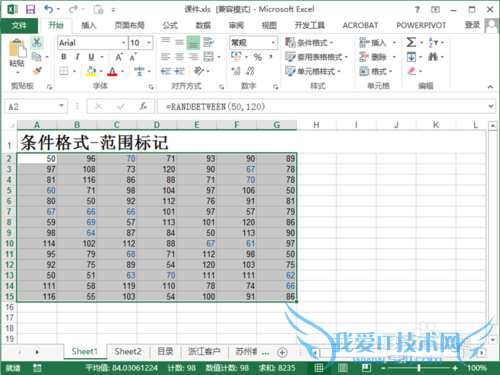This screenshot has height=375, width=500.
Task: Collapse the ribbon with the caret
Action: click(x=490, y=87)
